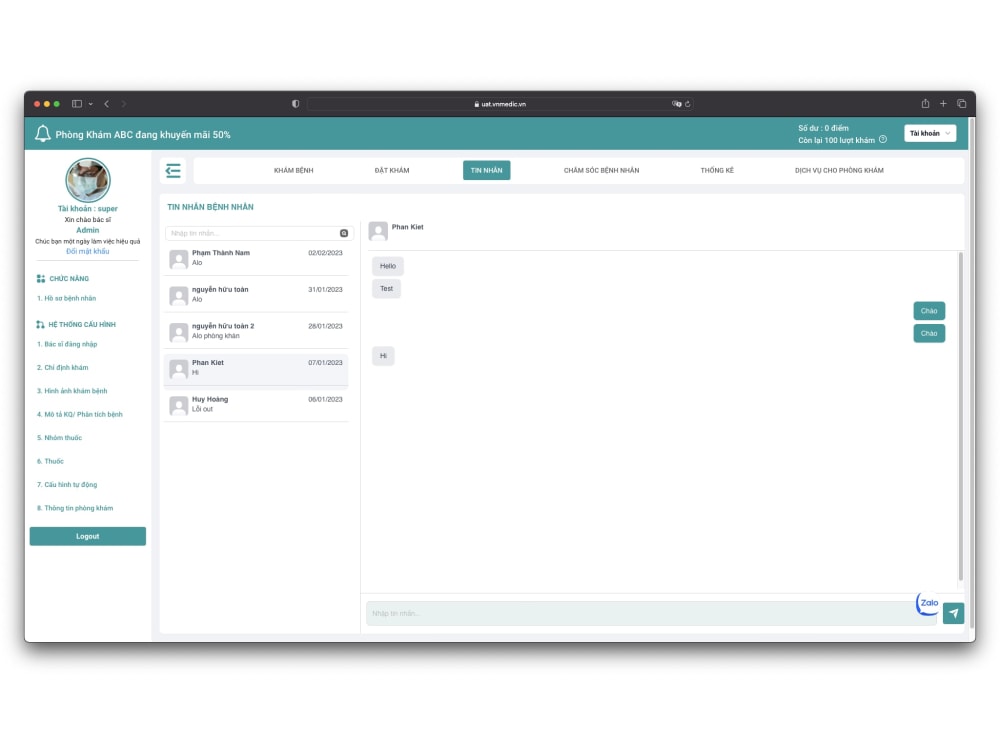Click the nguyễn hữu toàn avatar dated 31/01/2023

(179, 295)
